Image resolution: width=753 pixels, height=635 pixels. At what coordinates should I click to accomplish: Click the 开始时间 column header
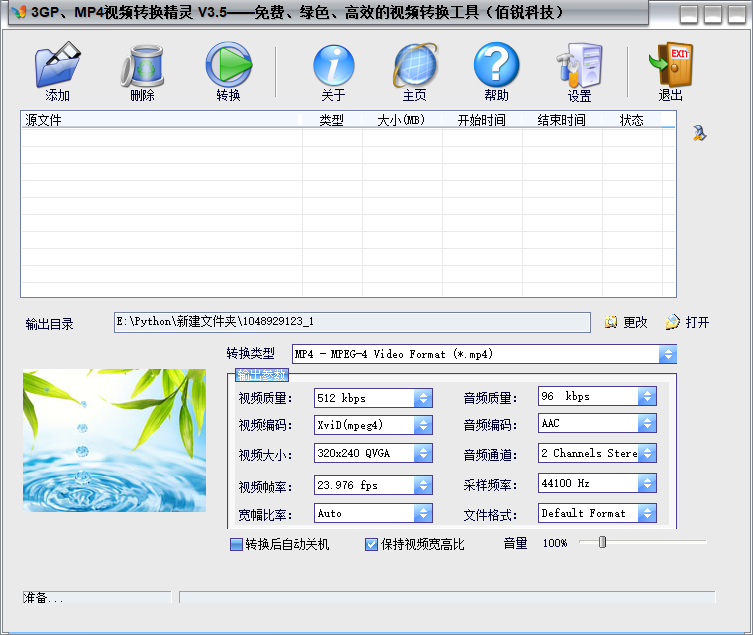tap(482, 120)
